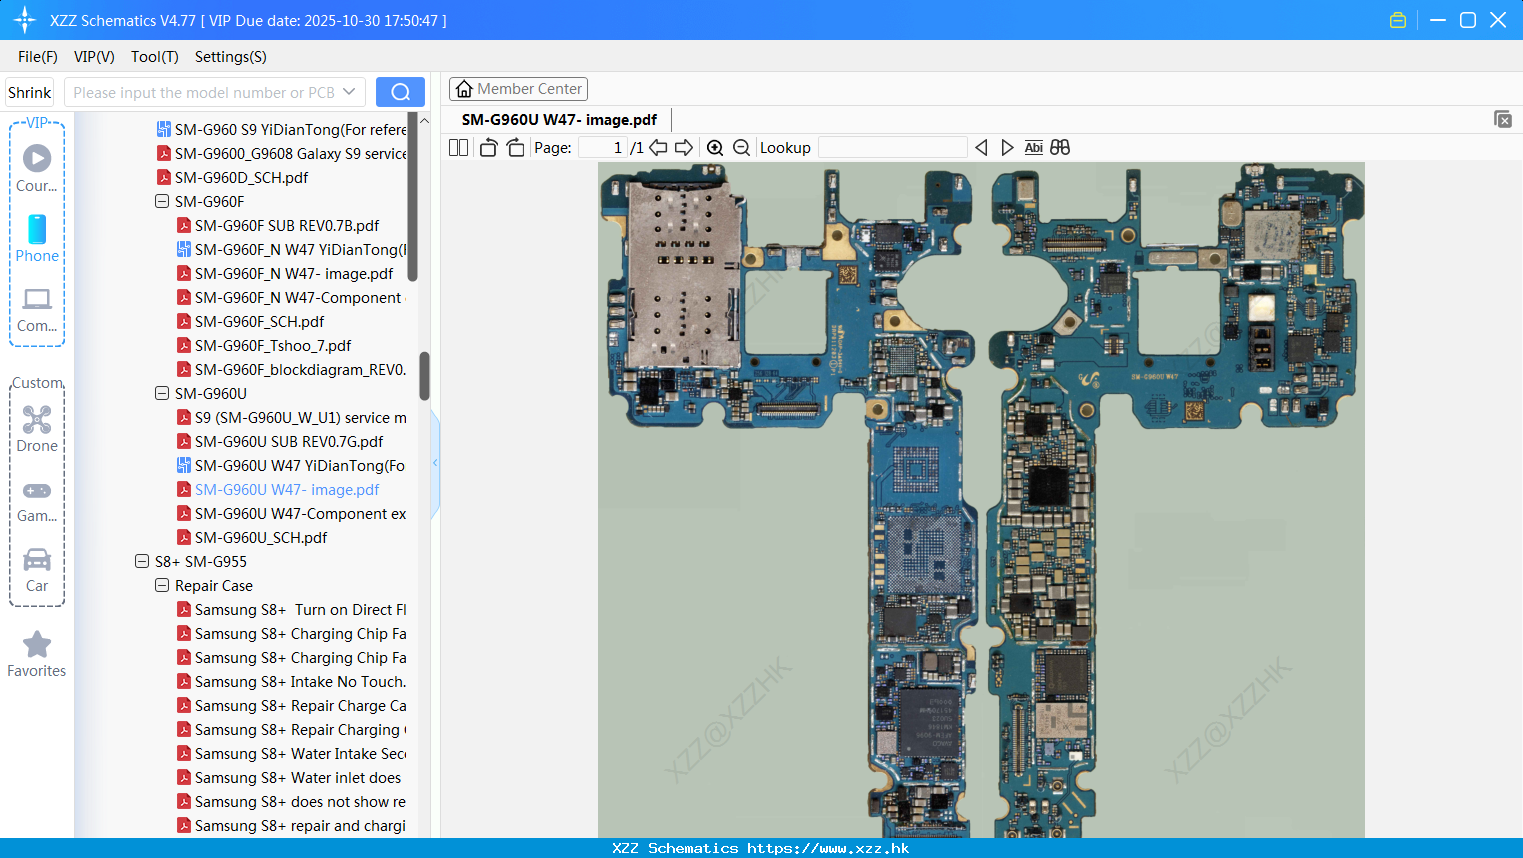1523x858 pixels.
Task: Open SM-G960F_SCH.pdf
Action: pos(259,321)
